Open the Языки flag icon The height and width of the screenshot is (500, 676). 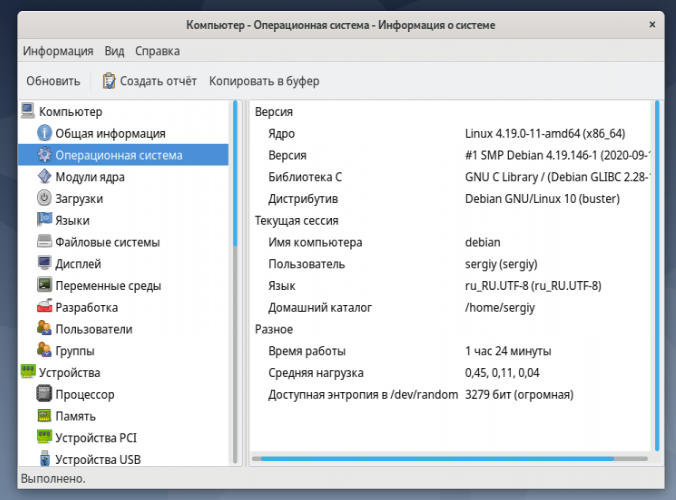coord(45,220)
